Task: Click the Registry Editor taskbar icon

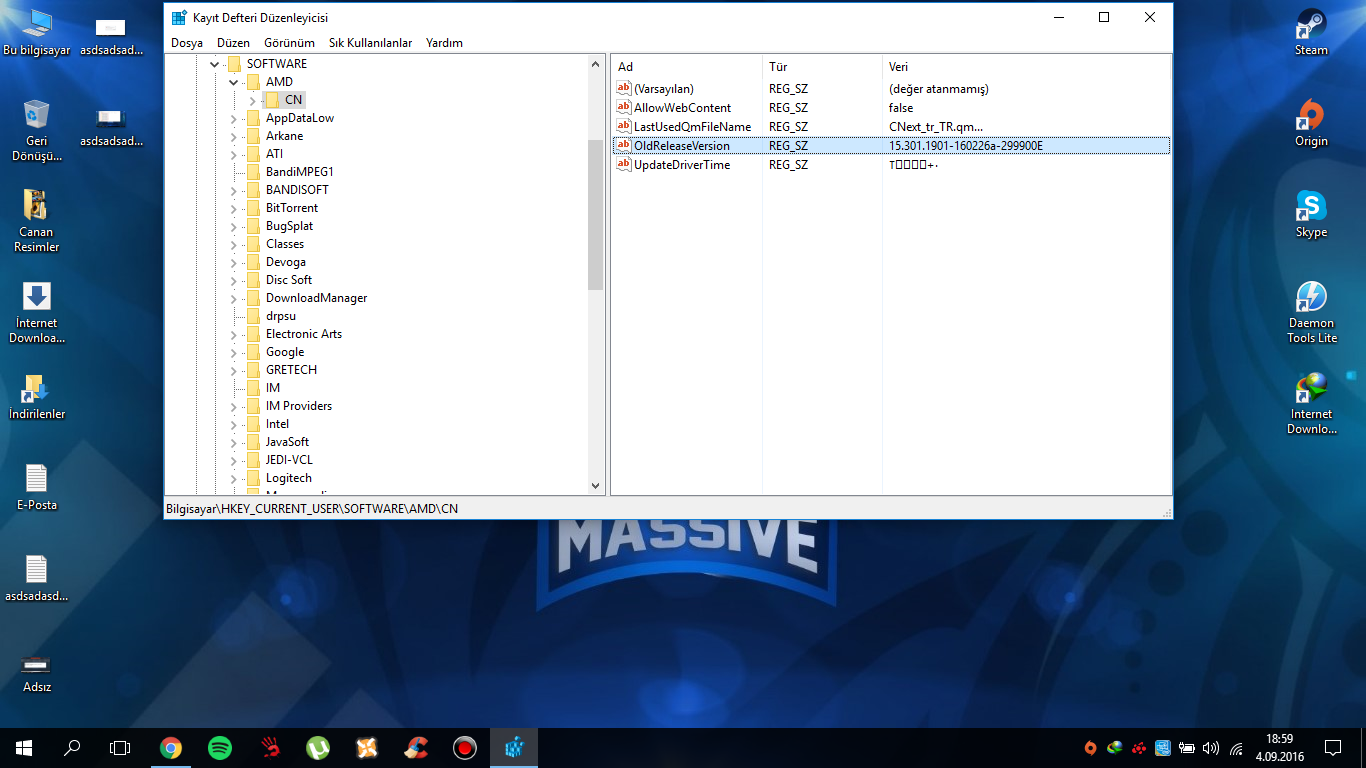Action: [x=514, y=747]
